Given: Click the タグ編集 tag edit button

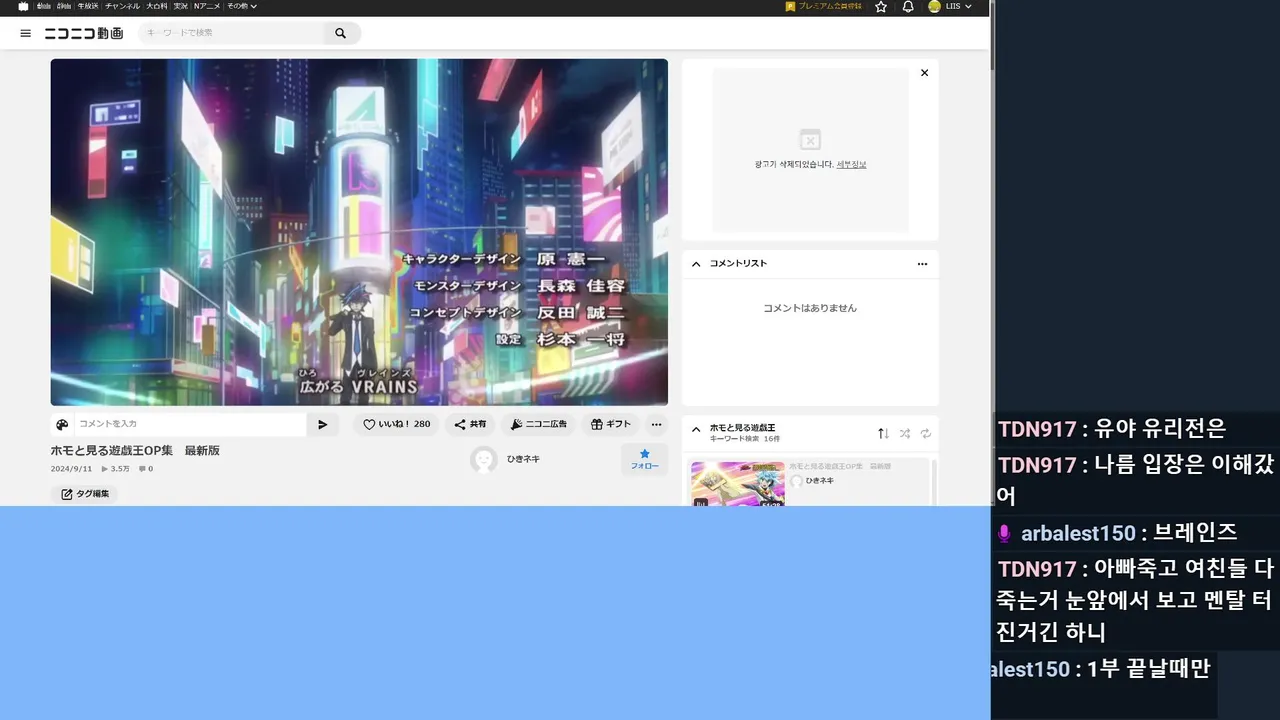Looking at the screenshot, I should point(84,494).
